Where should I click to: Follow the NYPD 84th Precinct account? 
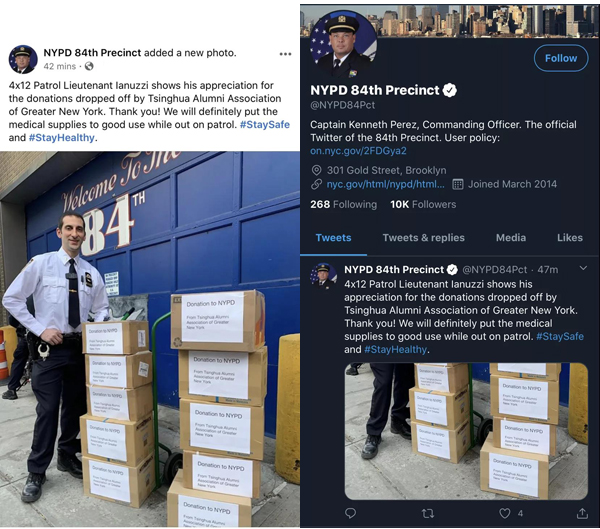tap(561, 58)
